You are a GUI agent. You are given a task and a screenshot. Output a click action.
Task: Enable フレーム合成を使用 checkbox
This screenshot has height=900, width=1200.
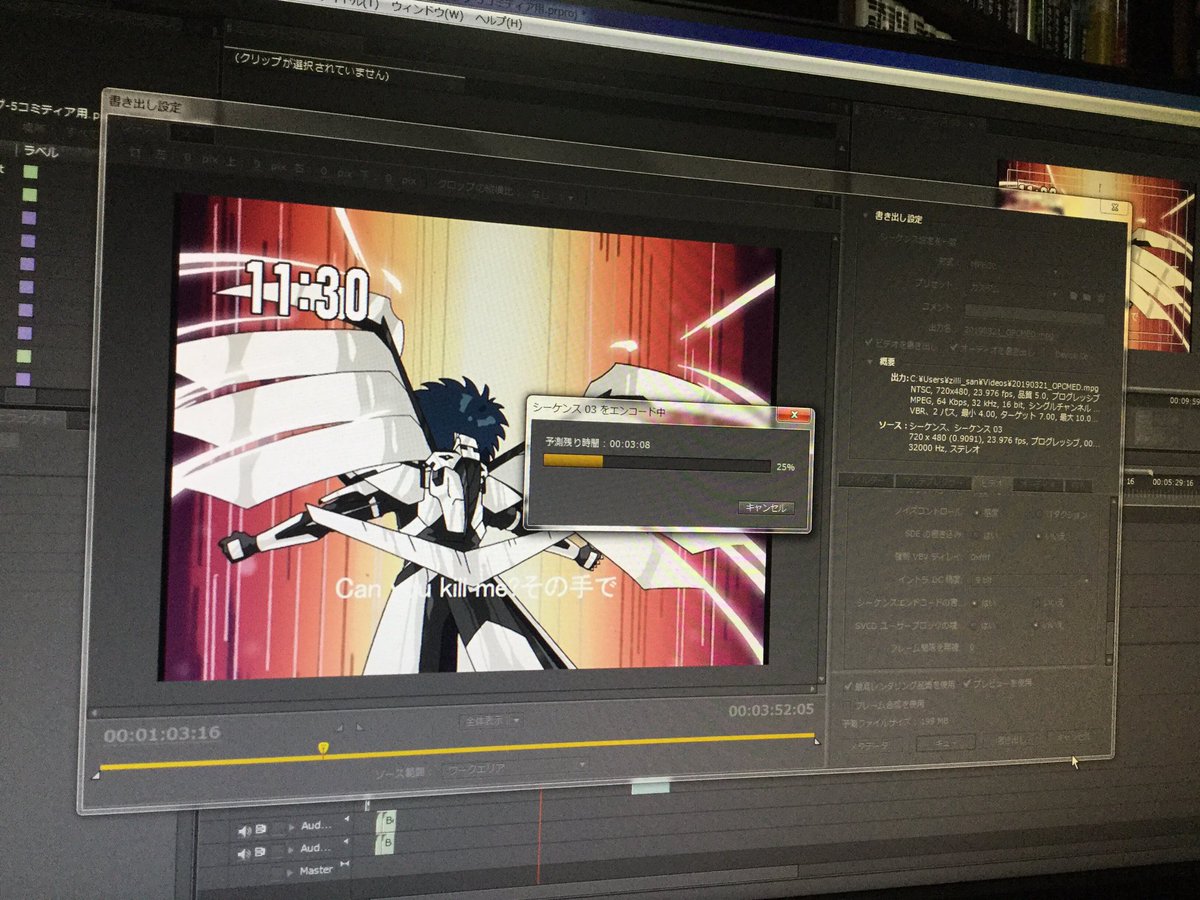coord(848,705)
